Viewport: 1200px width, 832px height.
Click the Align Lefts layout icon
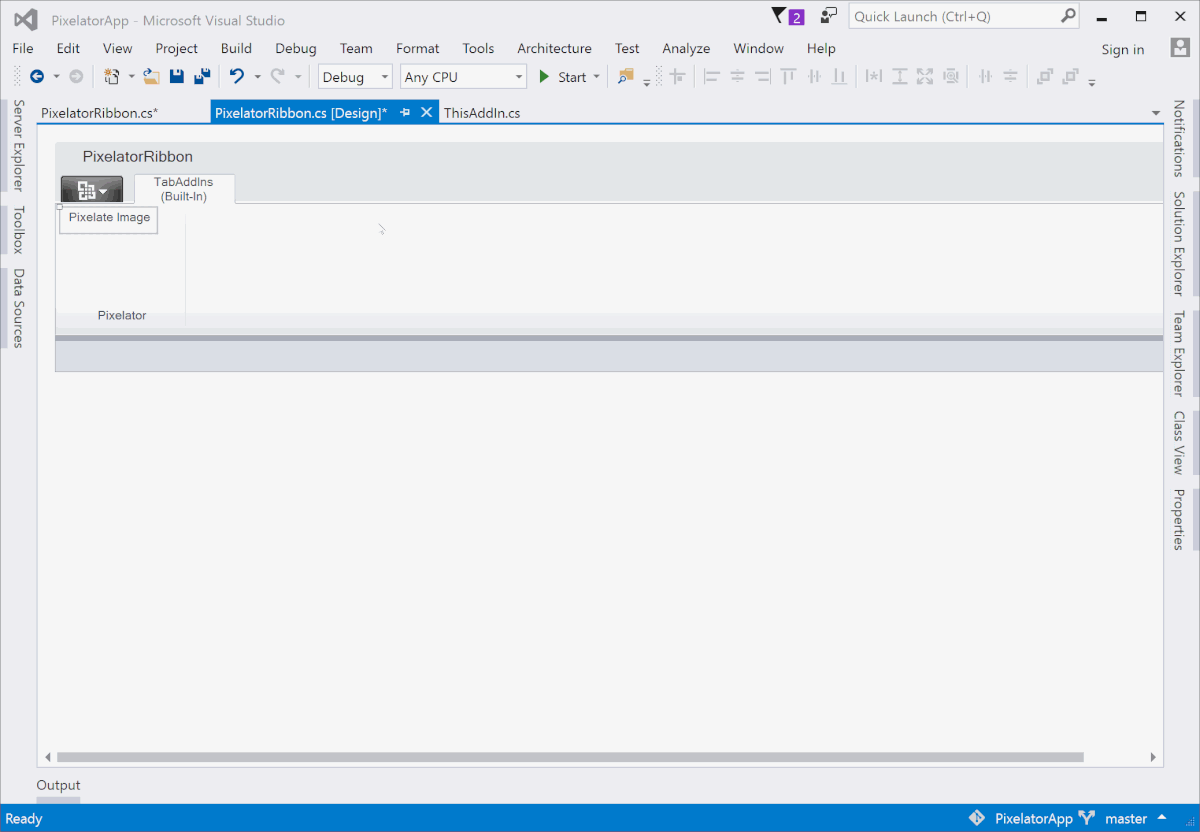pos(712,77)
